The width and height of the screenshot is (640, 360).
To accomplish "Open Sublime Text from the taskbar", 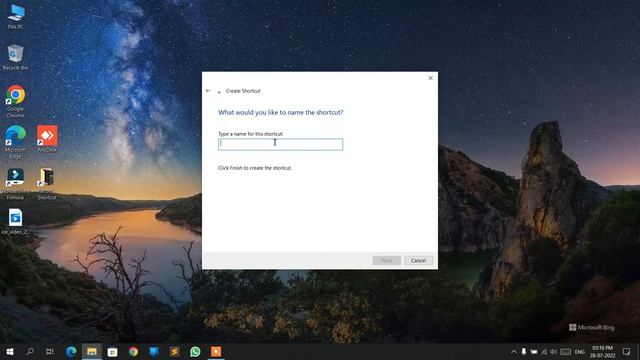I will click(x=175, y=351).
